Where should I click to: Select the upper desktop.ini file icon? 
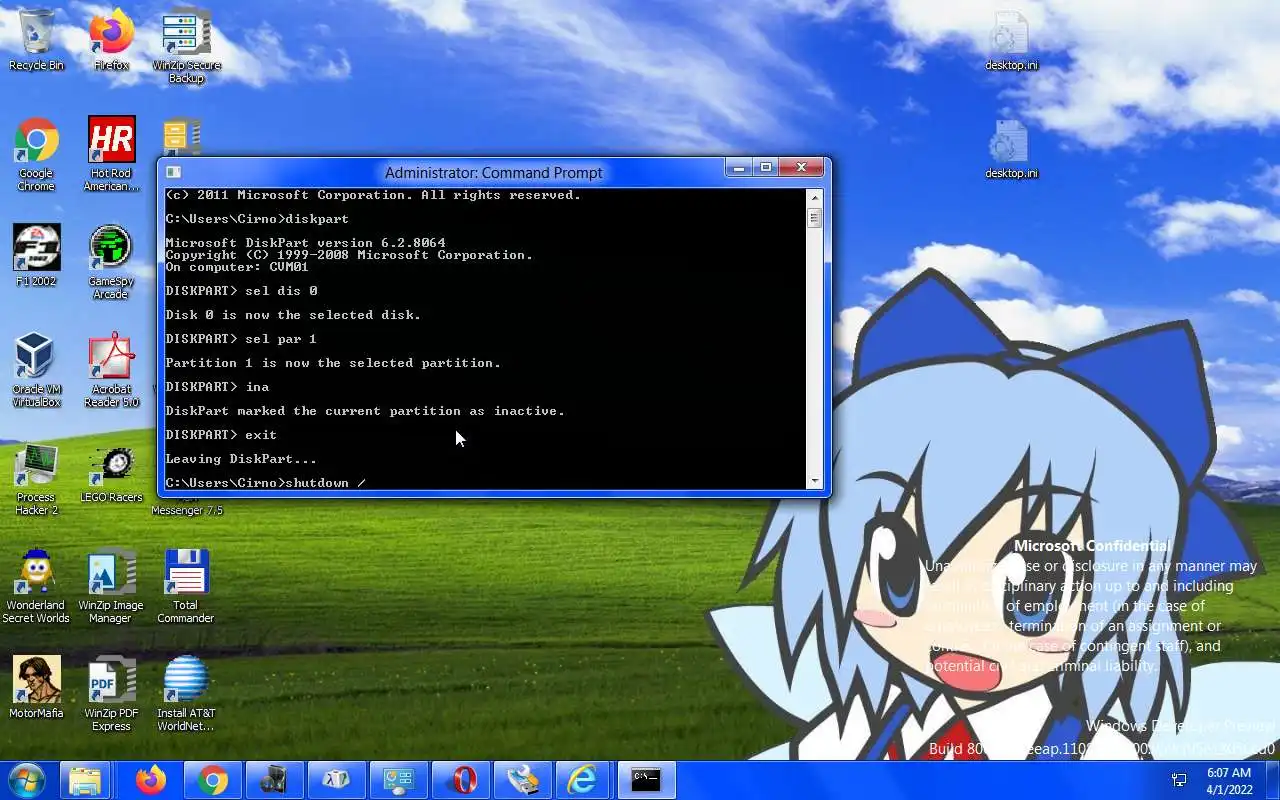coord(1010,42)
